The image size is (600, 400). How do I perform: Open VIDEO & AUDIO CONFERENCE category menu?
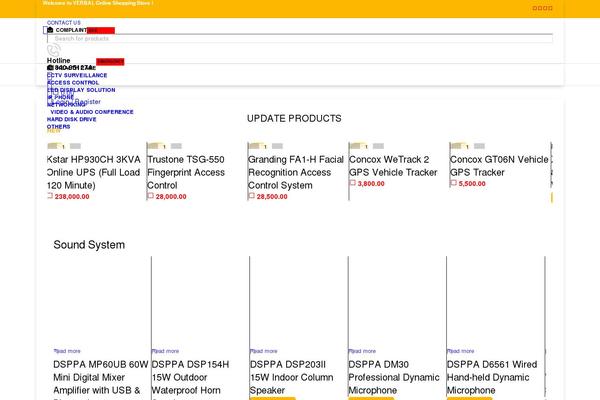pos(92,112)
